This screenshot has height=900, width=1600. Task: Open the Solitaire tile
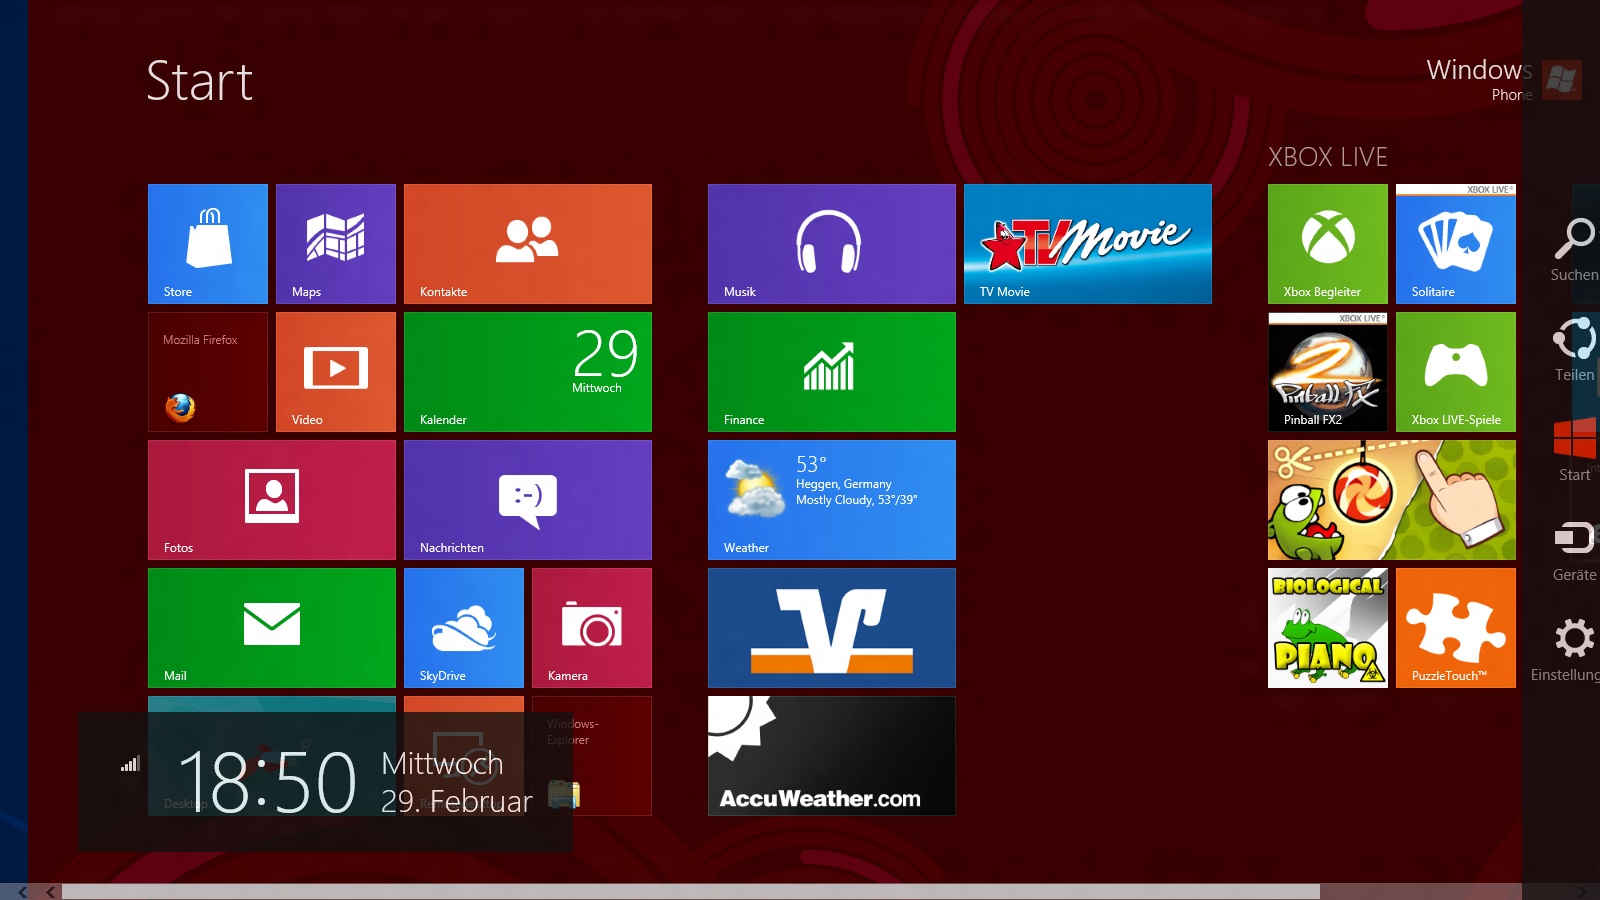1456,244
